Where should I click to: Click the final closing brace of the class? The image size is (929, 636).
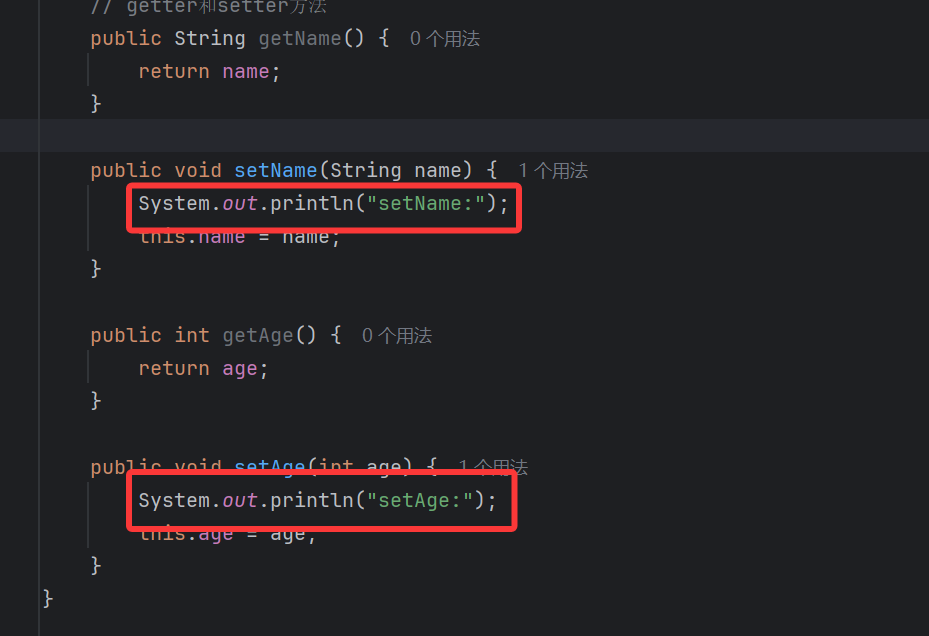coord(48,598)
